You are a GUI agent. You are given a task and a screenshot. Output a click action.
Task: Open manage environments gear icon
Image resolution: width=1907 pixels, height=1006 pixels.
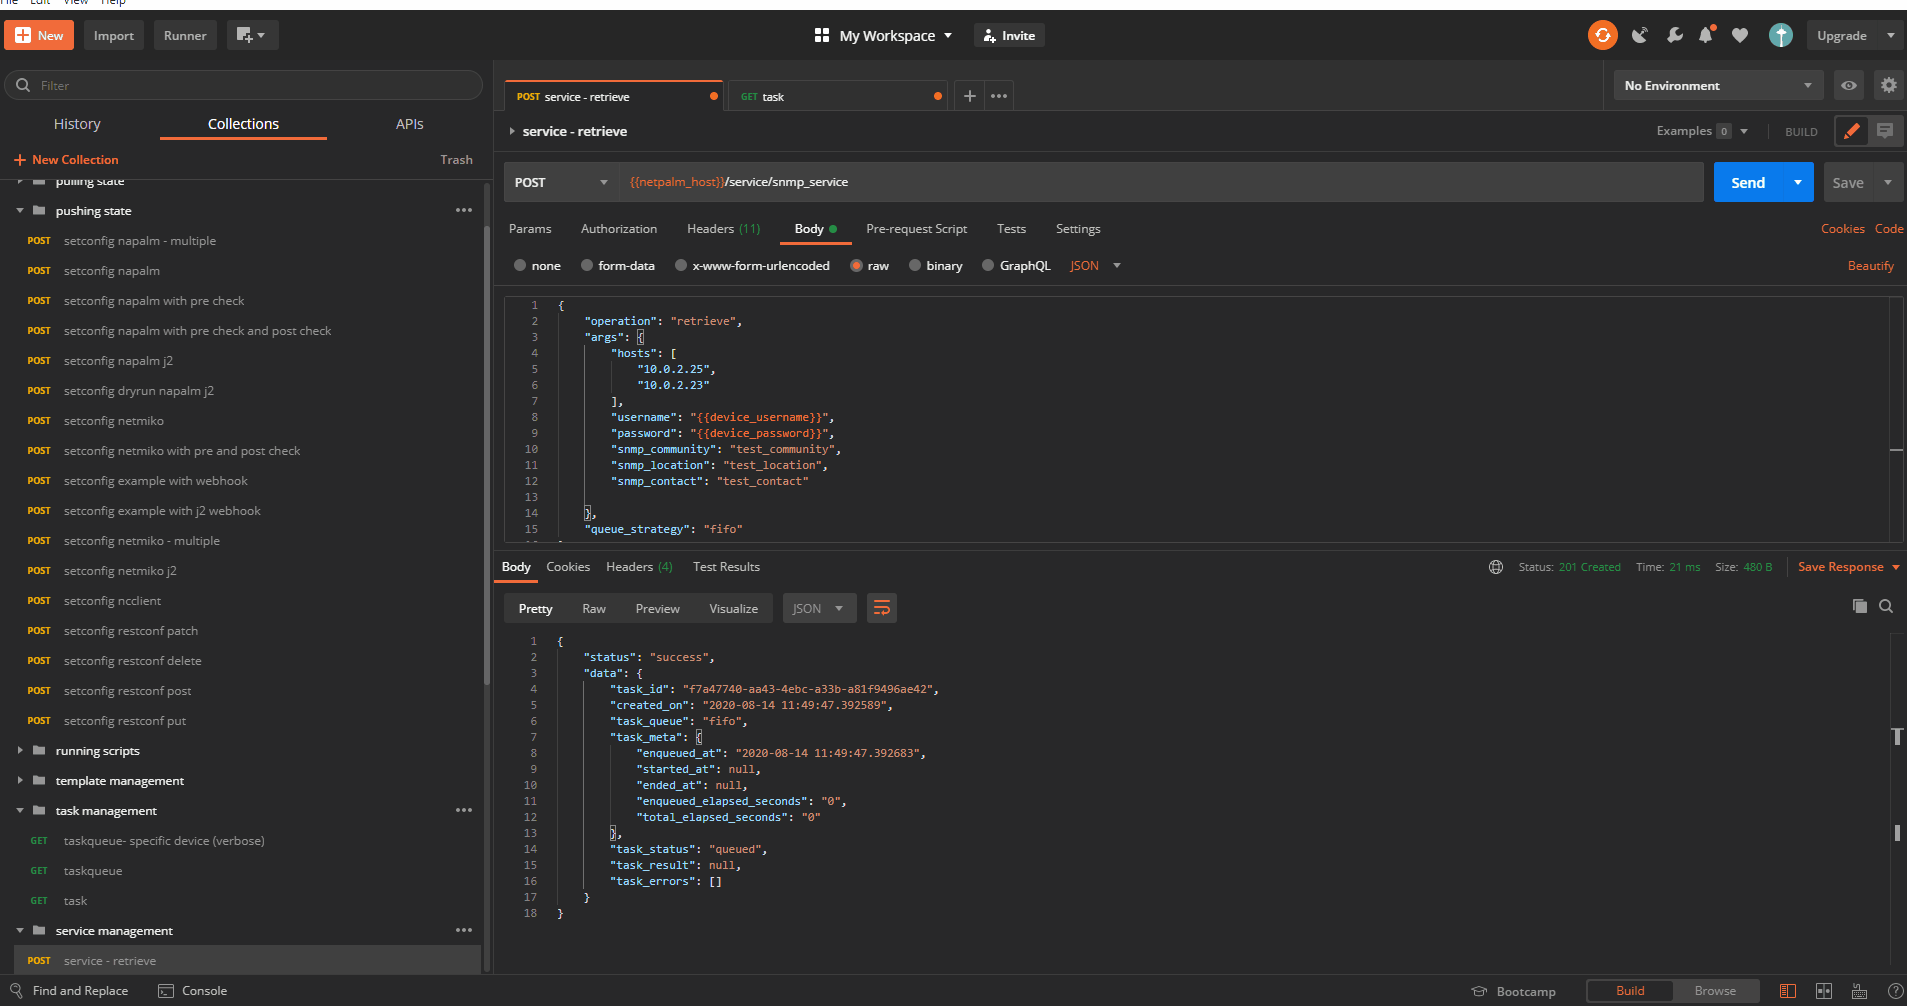[x=1888, y=86]
